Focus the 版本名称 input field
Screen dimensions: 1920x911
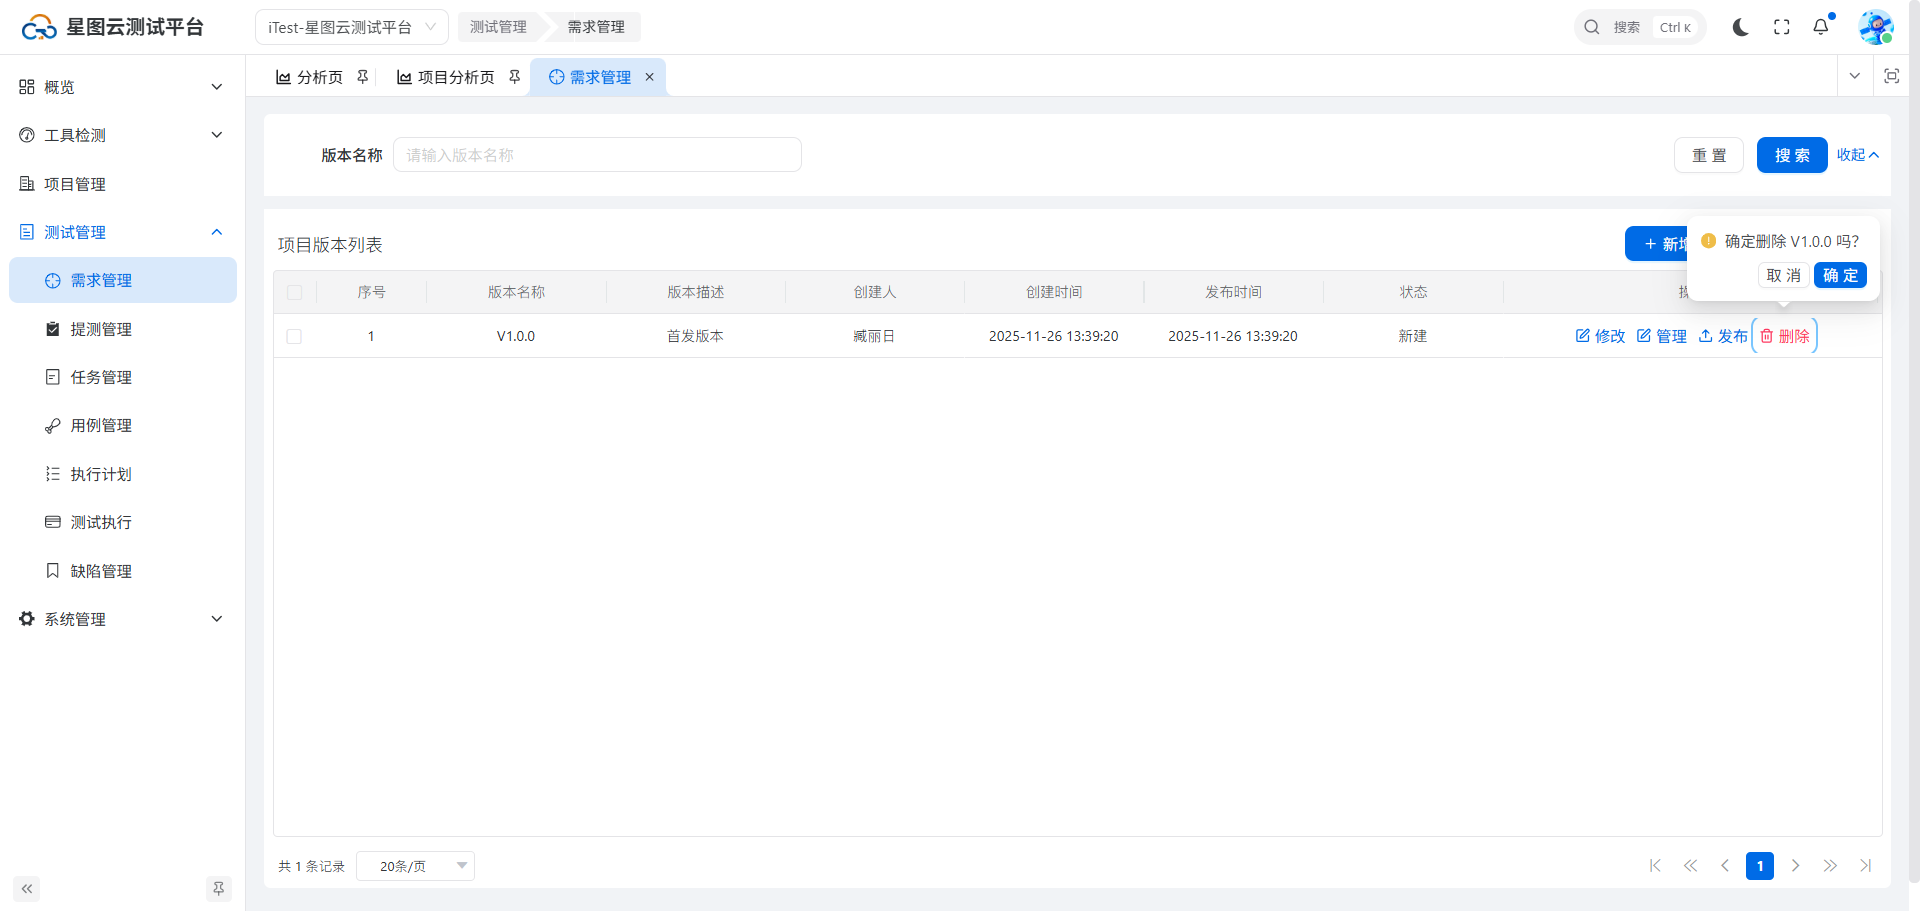point(597,155)
